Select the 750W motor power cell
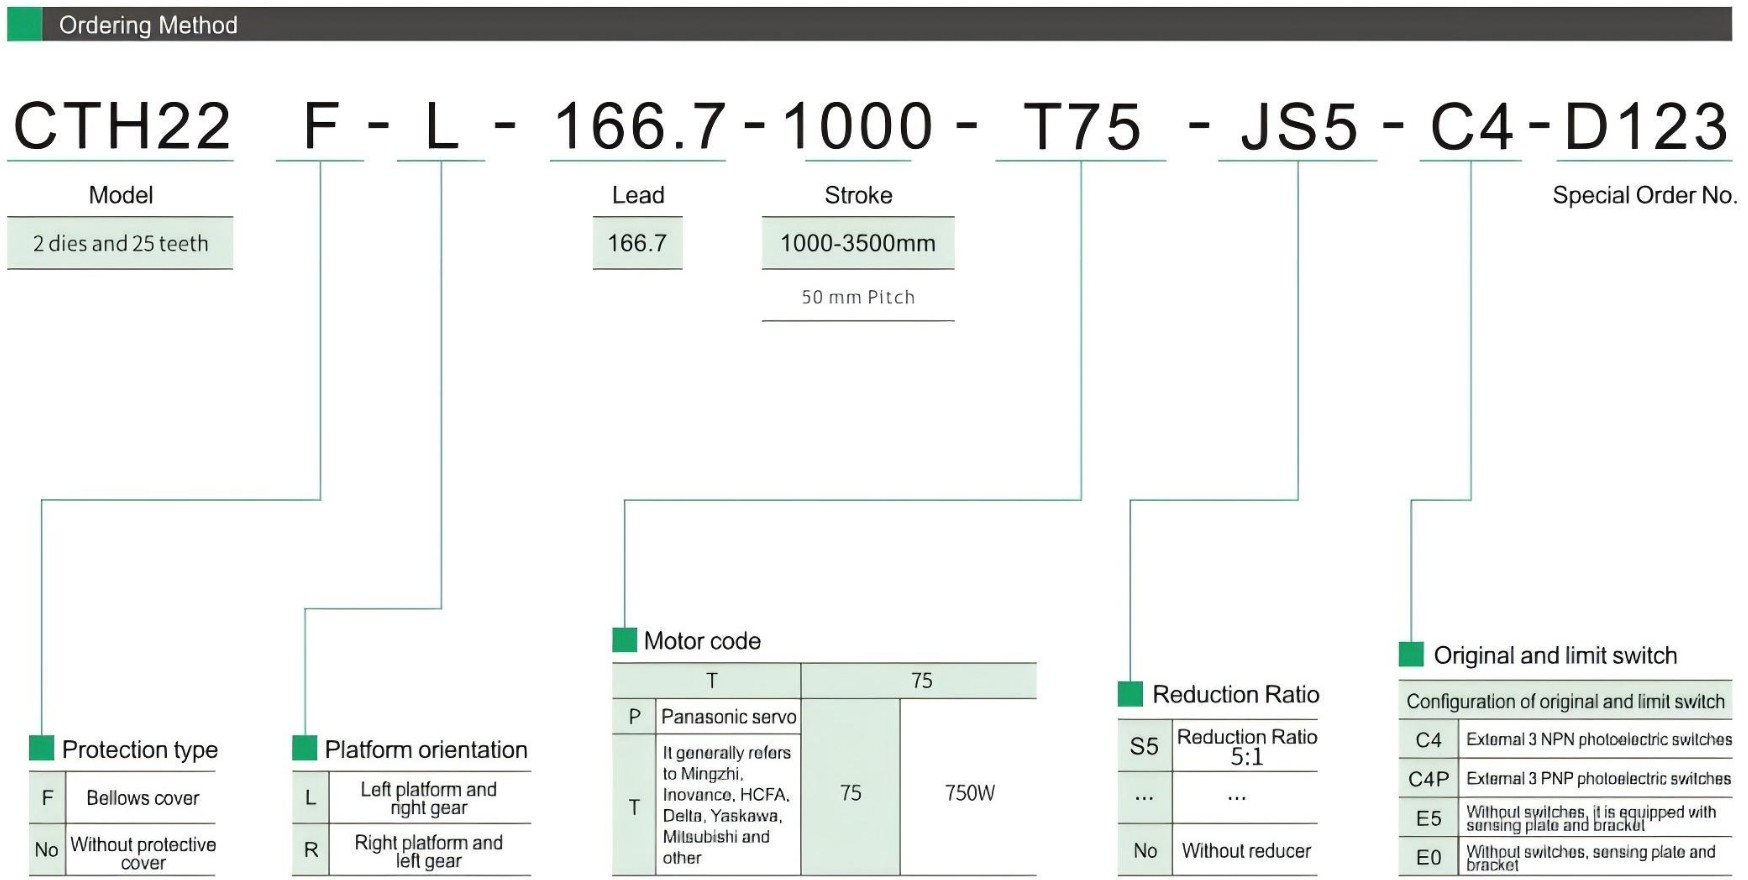This screenshot has height=880, width=1748. click(969, 793)
